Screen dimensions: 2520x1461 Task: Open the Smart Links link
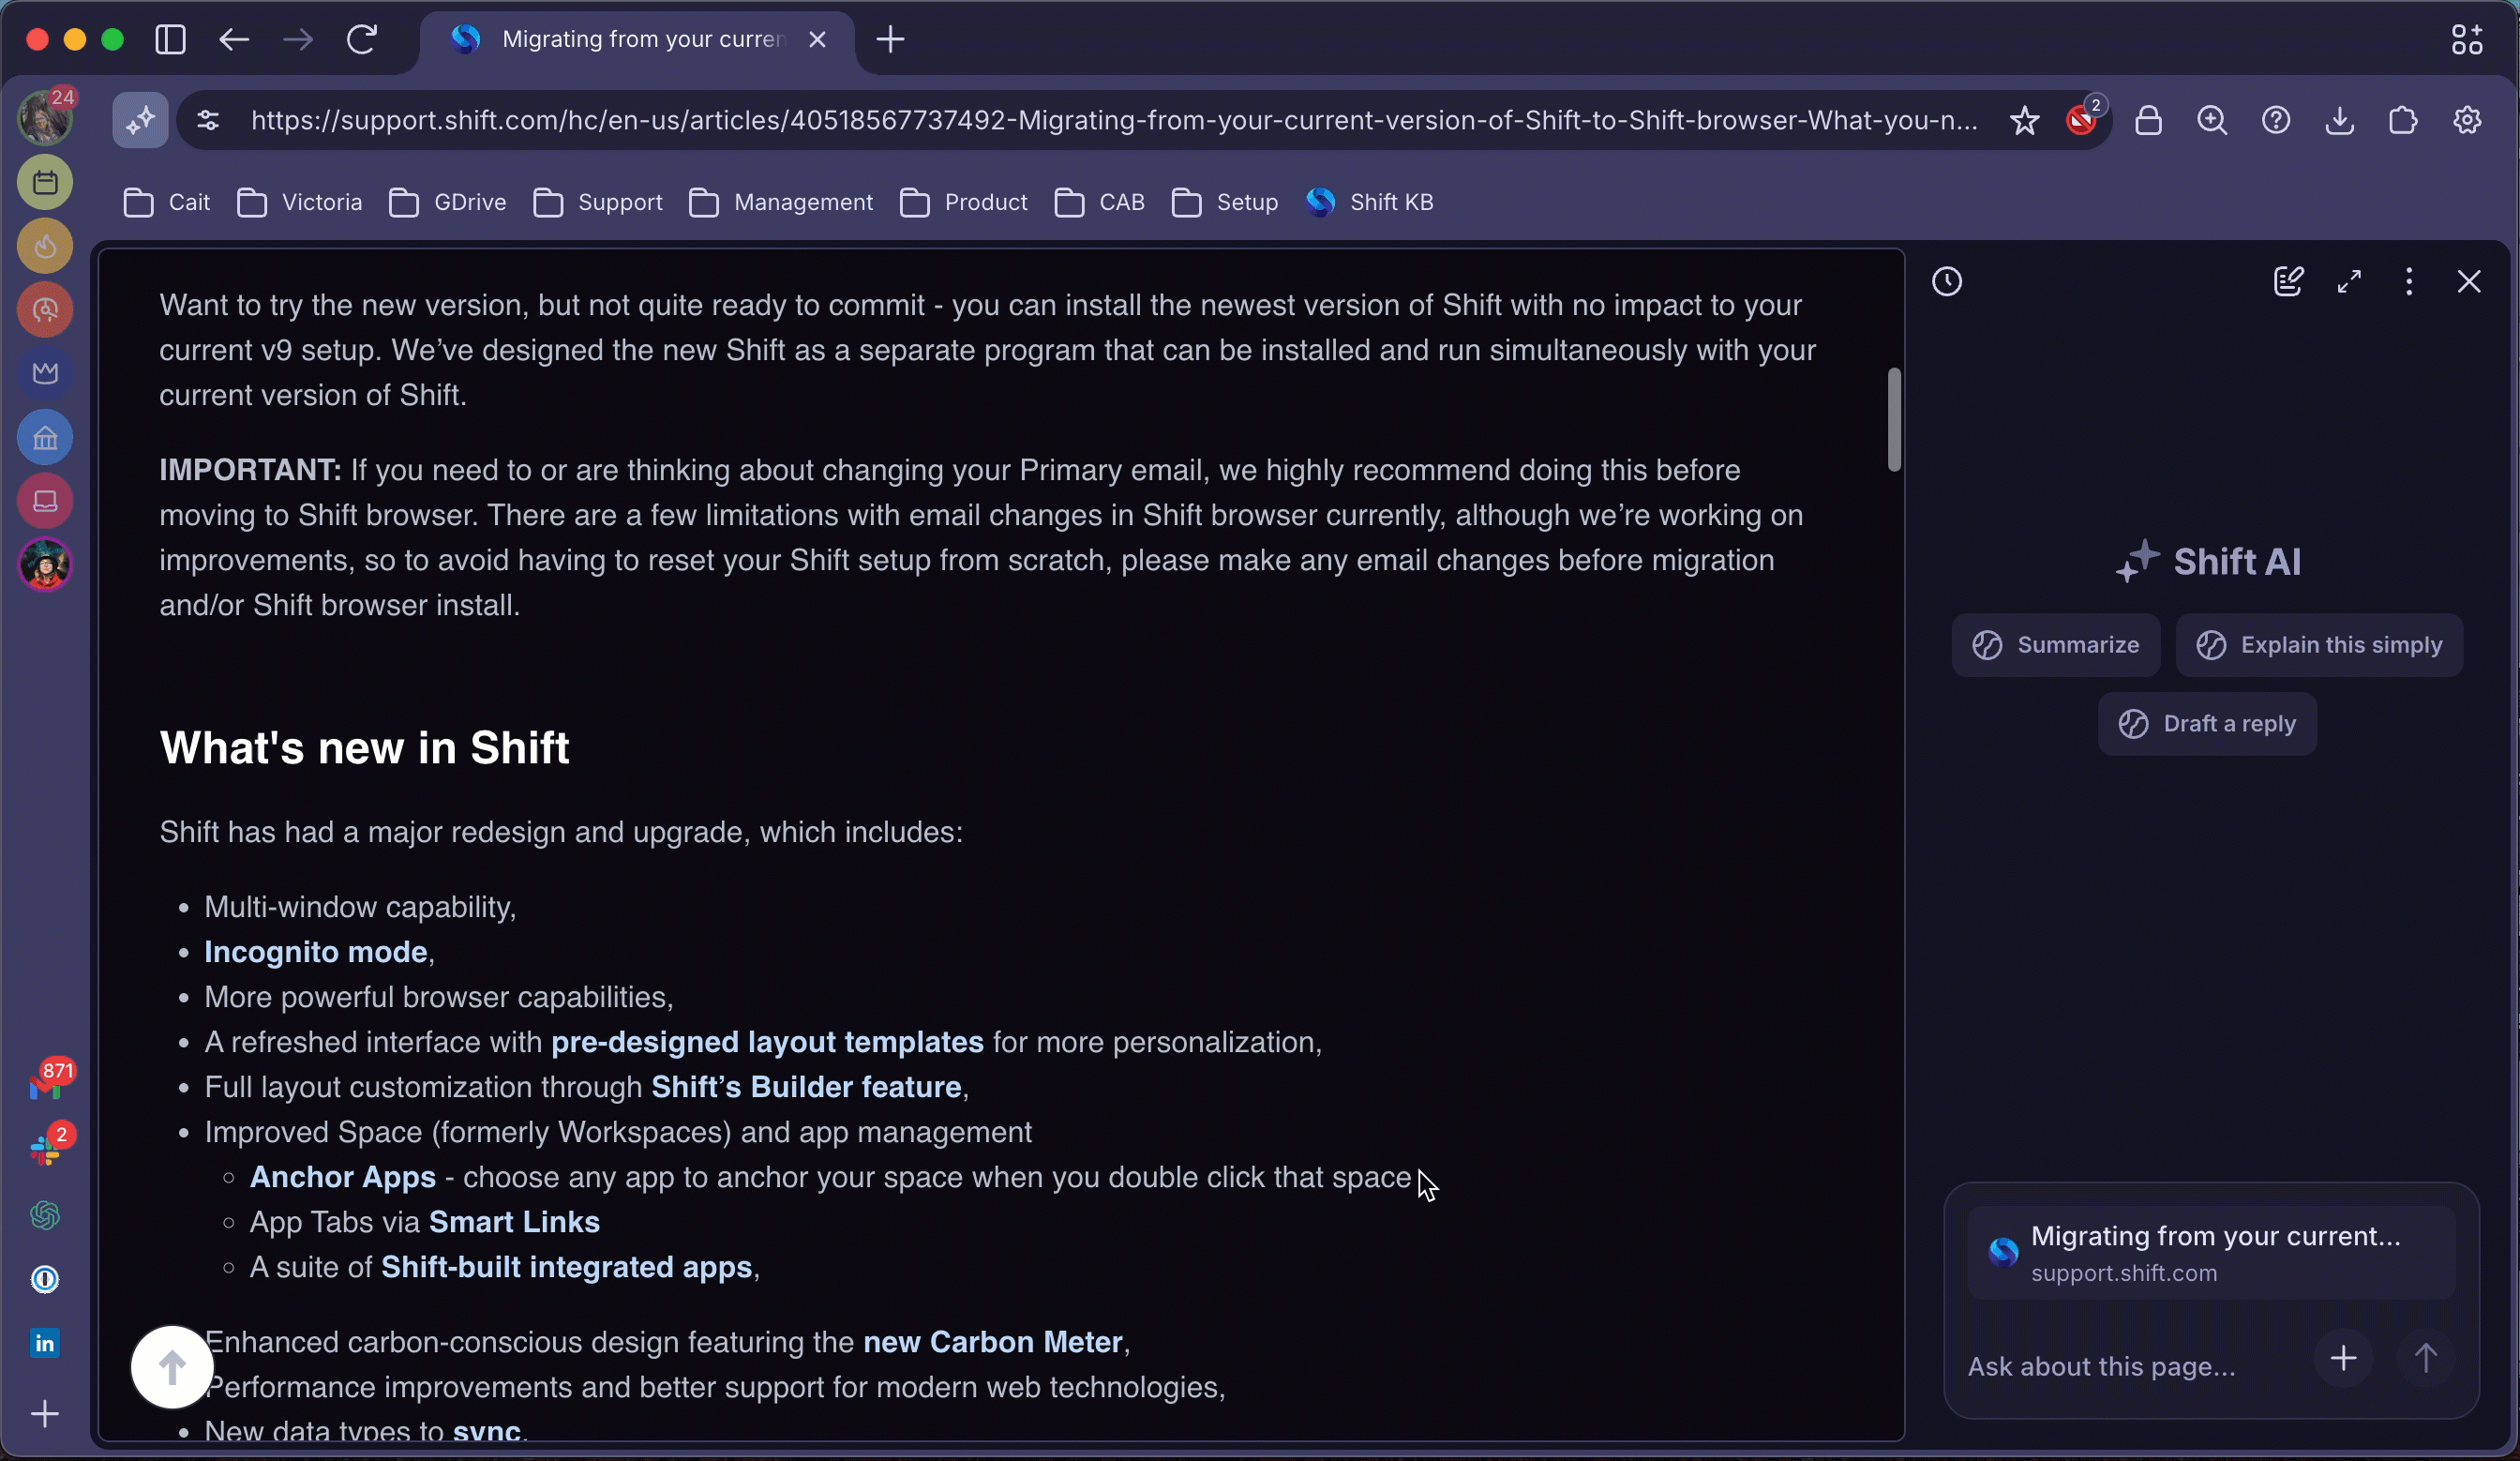(514, 1222)
